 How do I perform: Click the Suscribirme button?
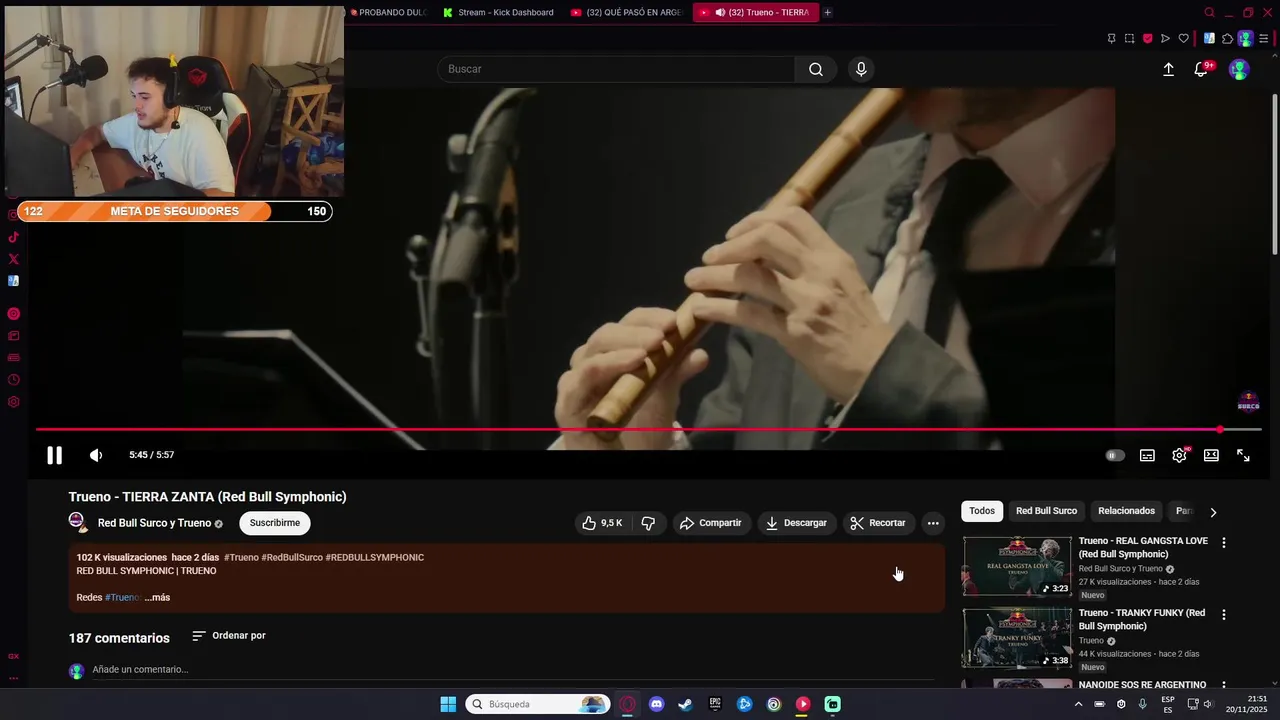[275, 523]
